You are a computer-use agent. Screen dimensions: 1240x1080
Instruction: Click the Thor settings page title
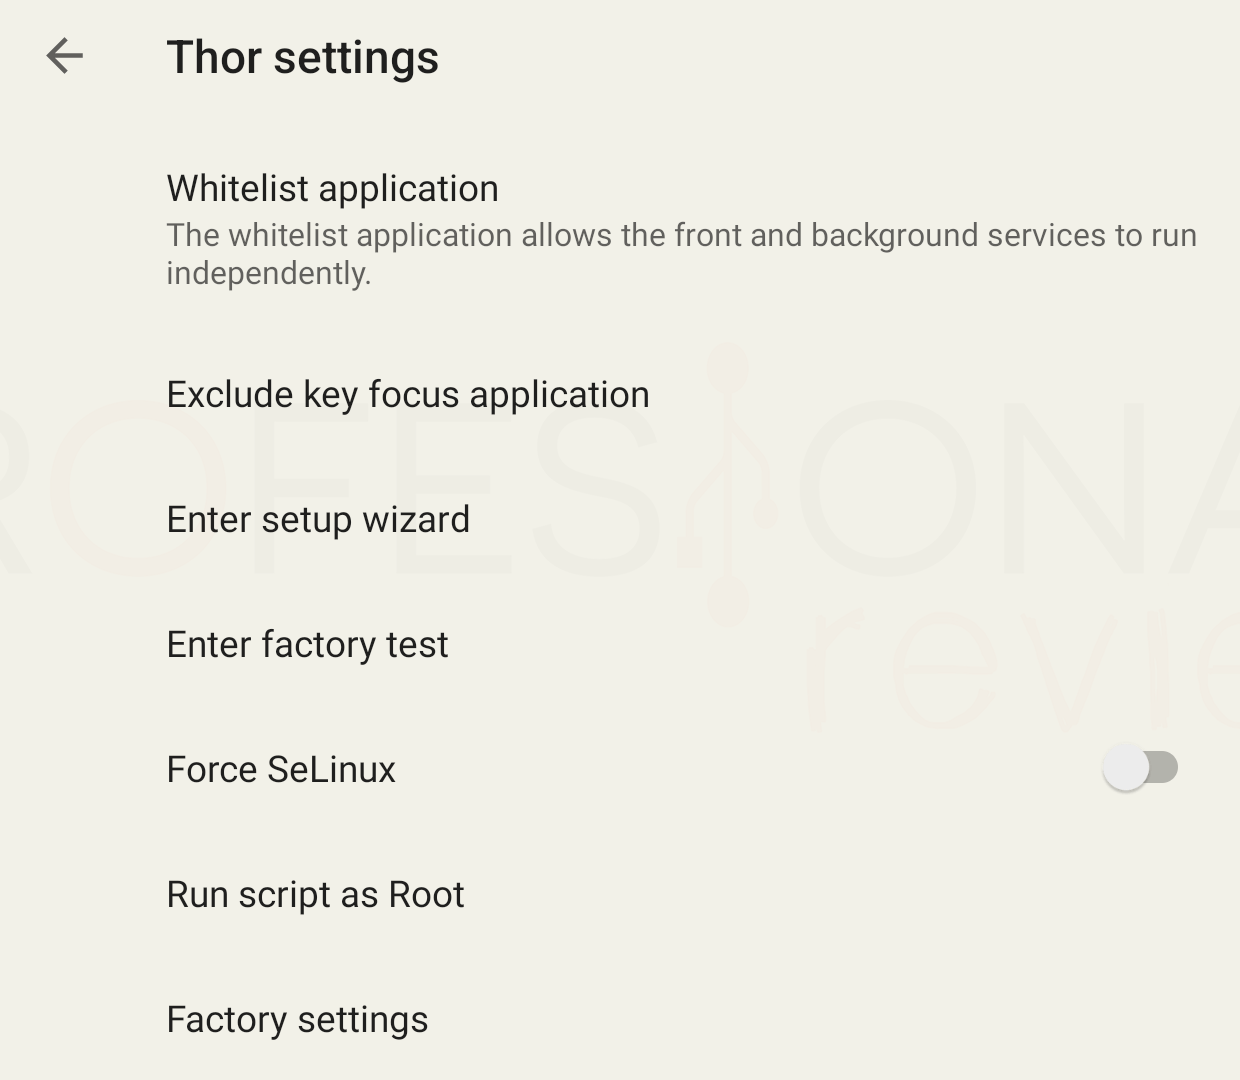tap(302, 57)
